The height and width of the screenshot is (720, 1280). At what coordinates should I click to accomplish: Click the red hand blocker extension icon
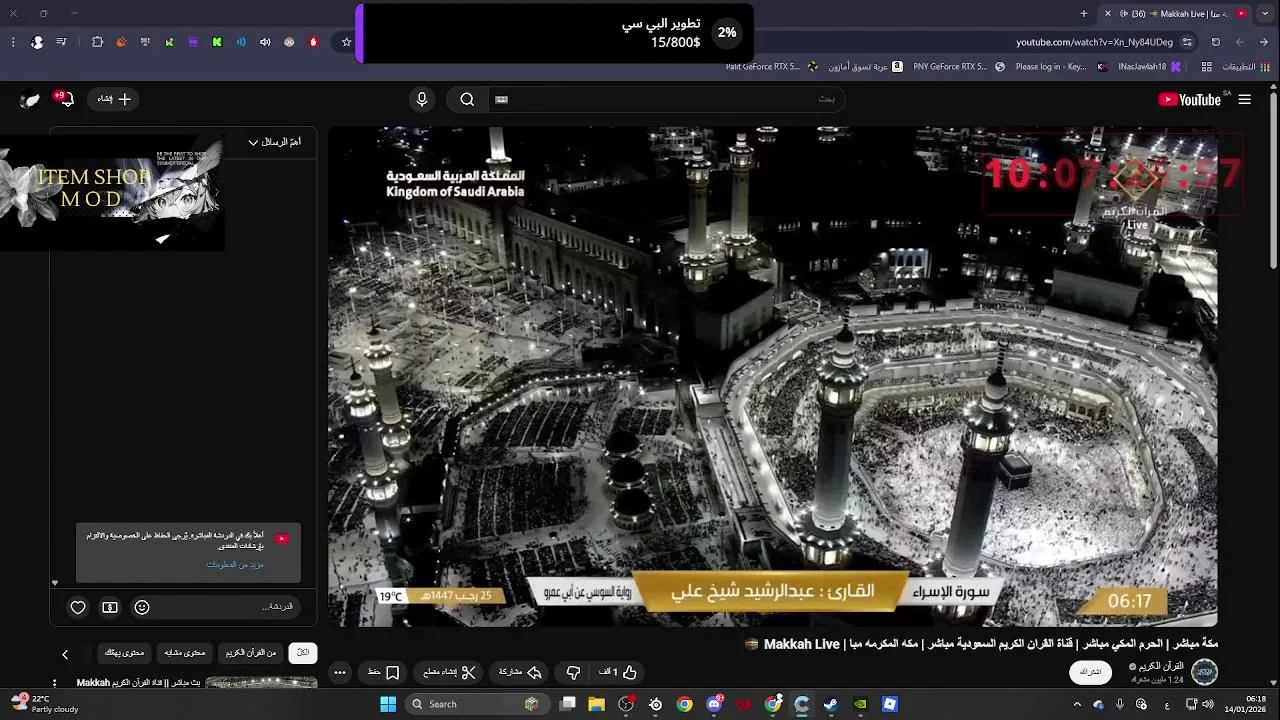tap(313, 42)
